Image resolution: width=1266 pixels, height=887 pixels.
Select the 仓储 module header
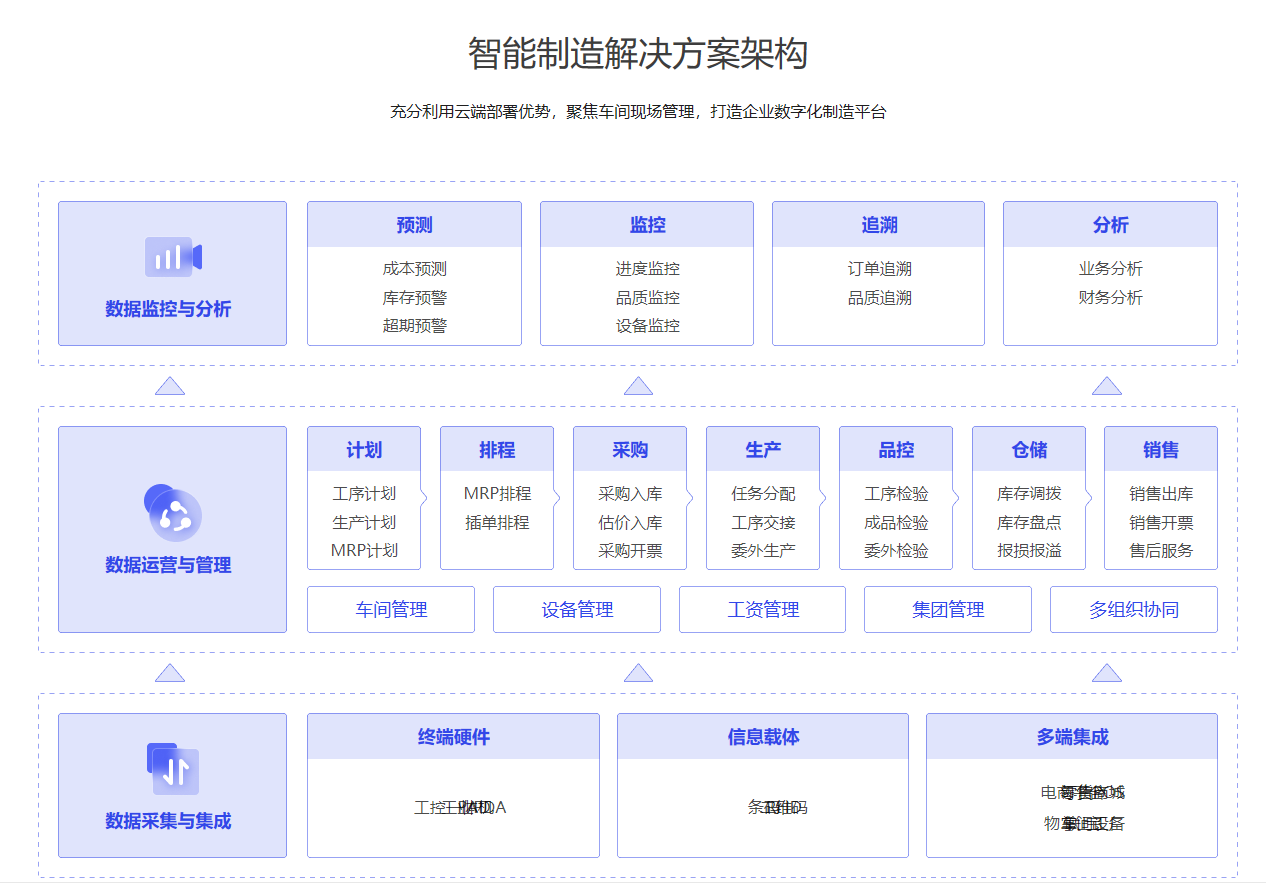click(1029, 450)
